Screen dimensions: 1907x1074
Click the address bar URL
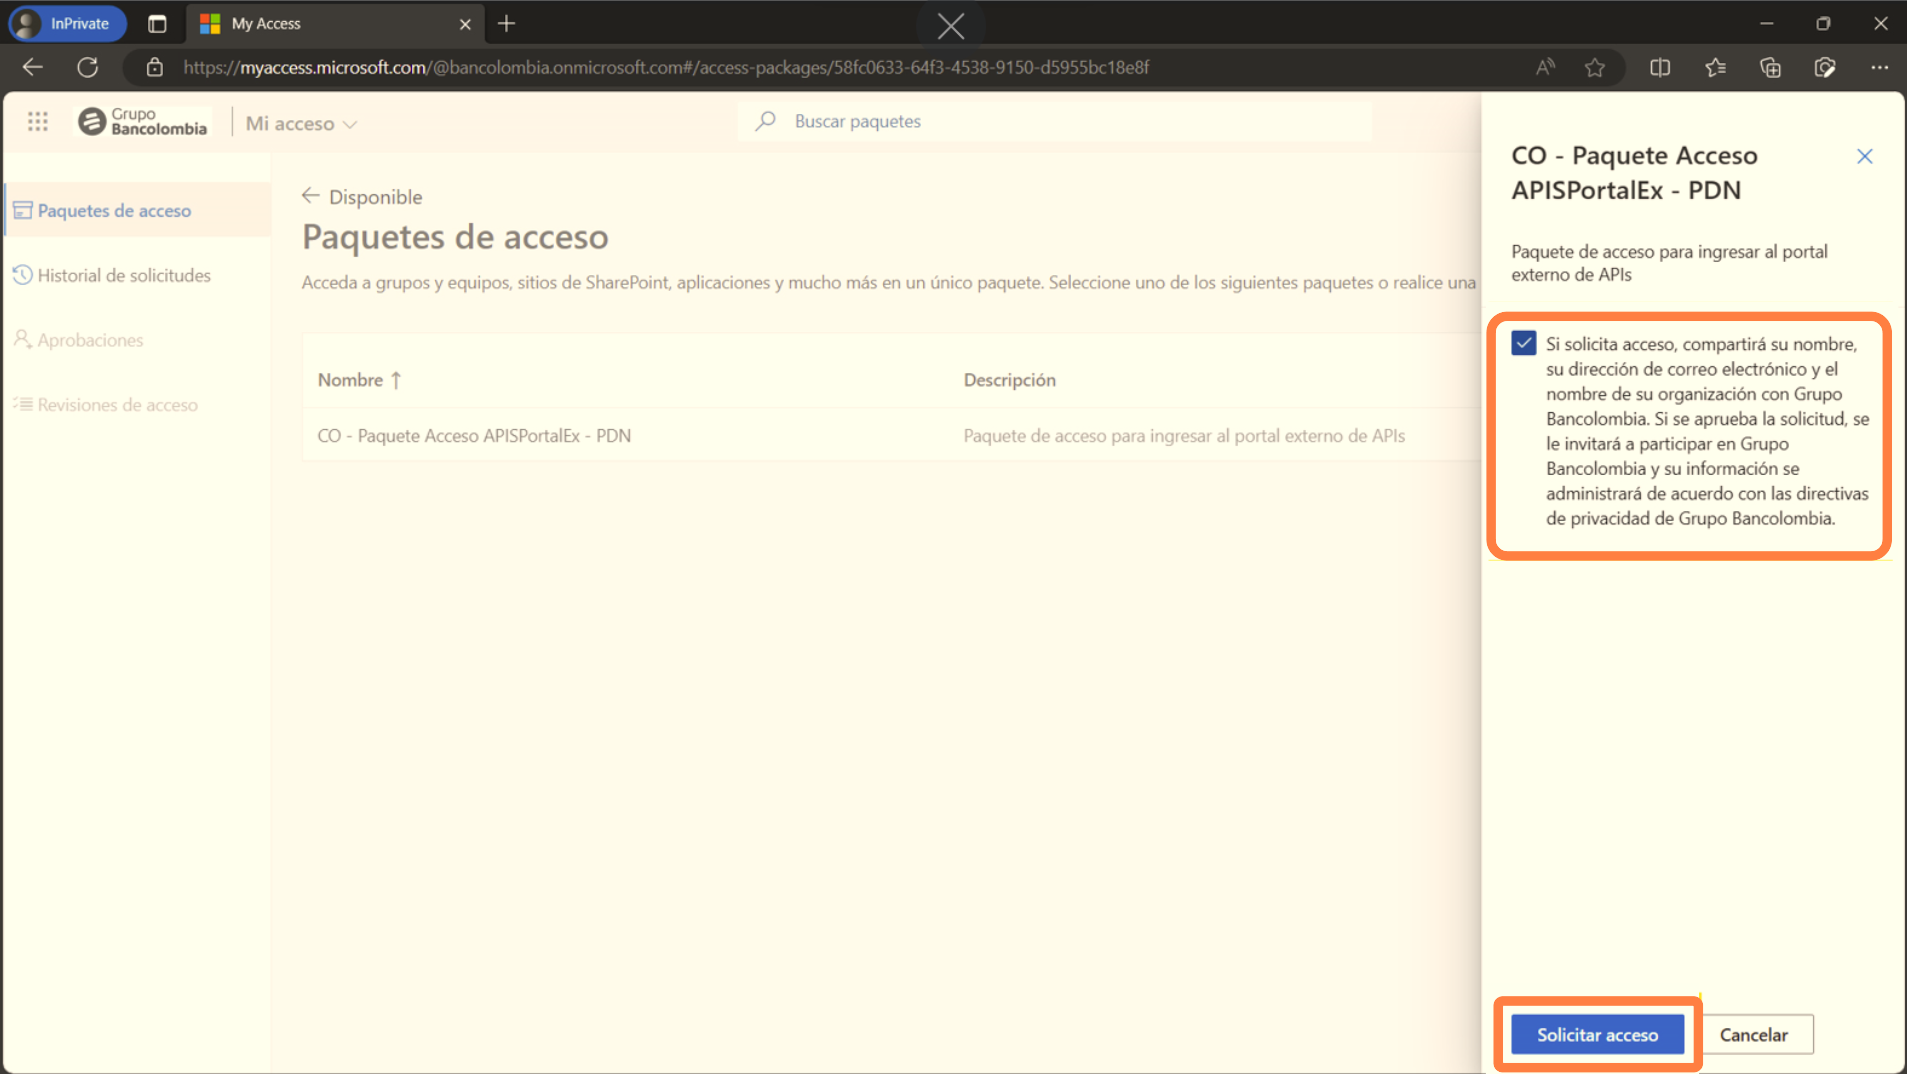(665, 67)
